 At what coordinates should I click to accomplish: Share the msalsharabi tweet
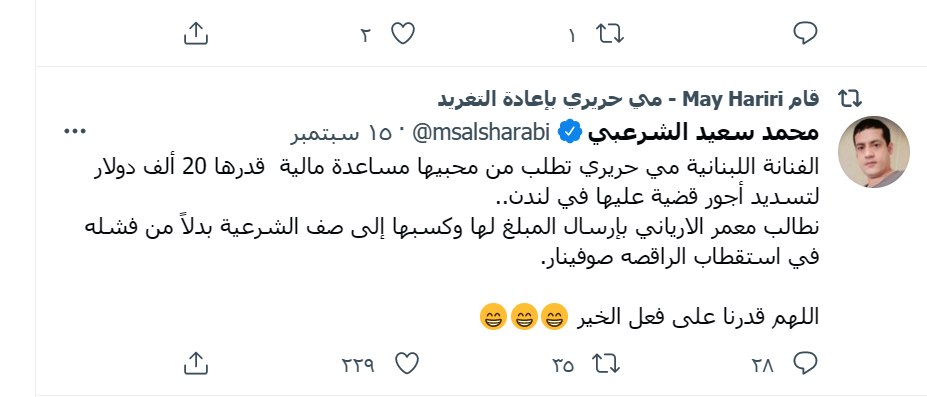pos(196,363)
